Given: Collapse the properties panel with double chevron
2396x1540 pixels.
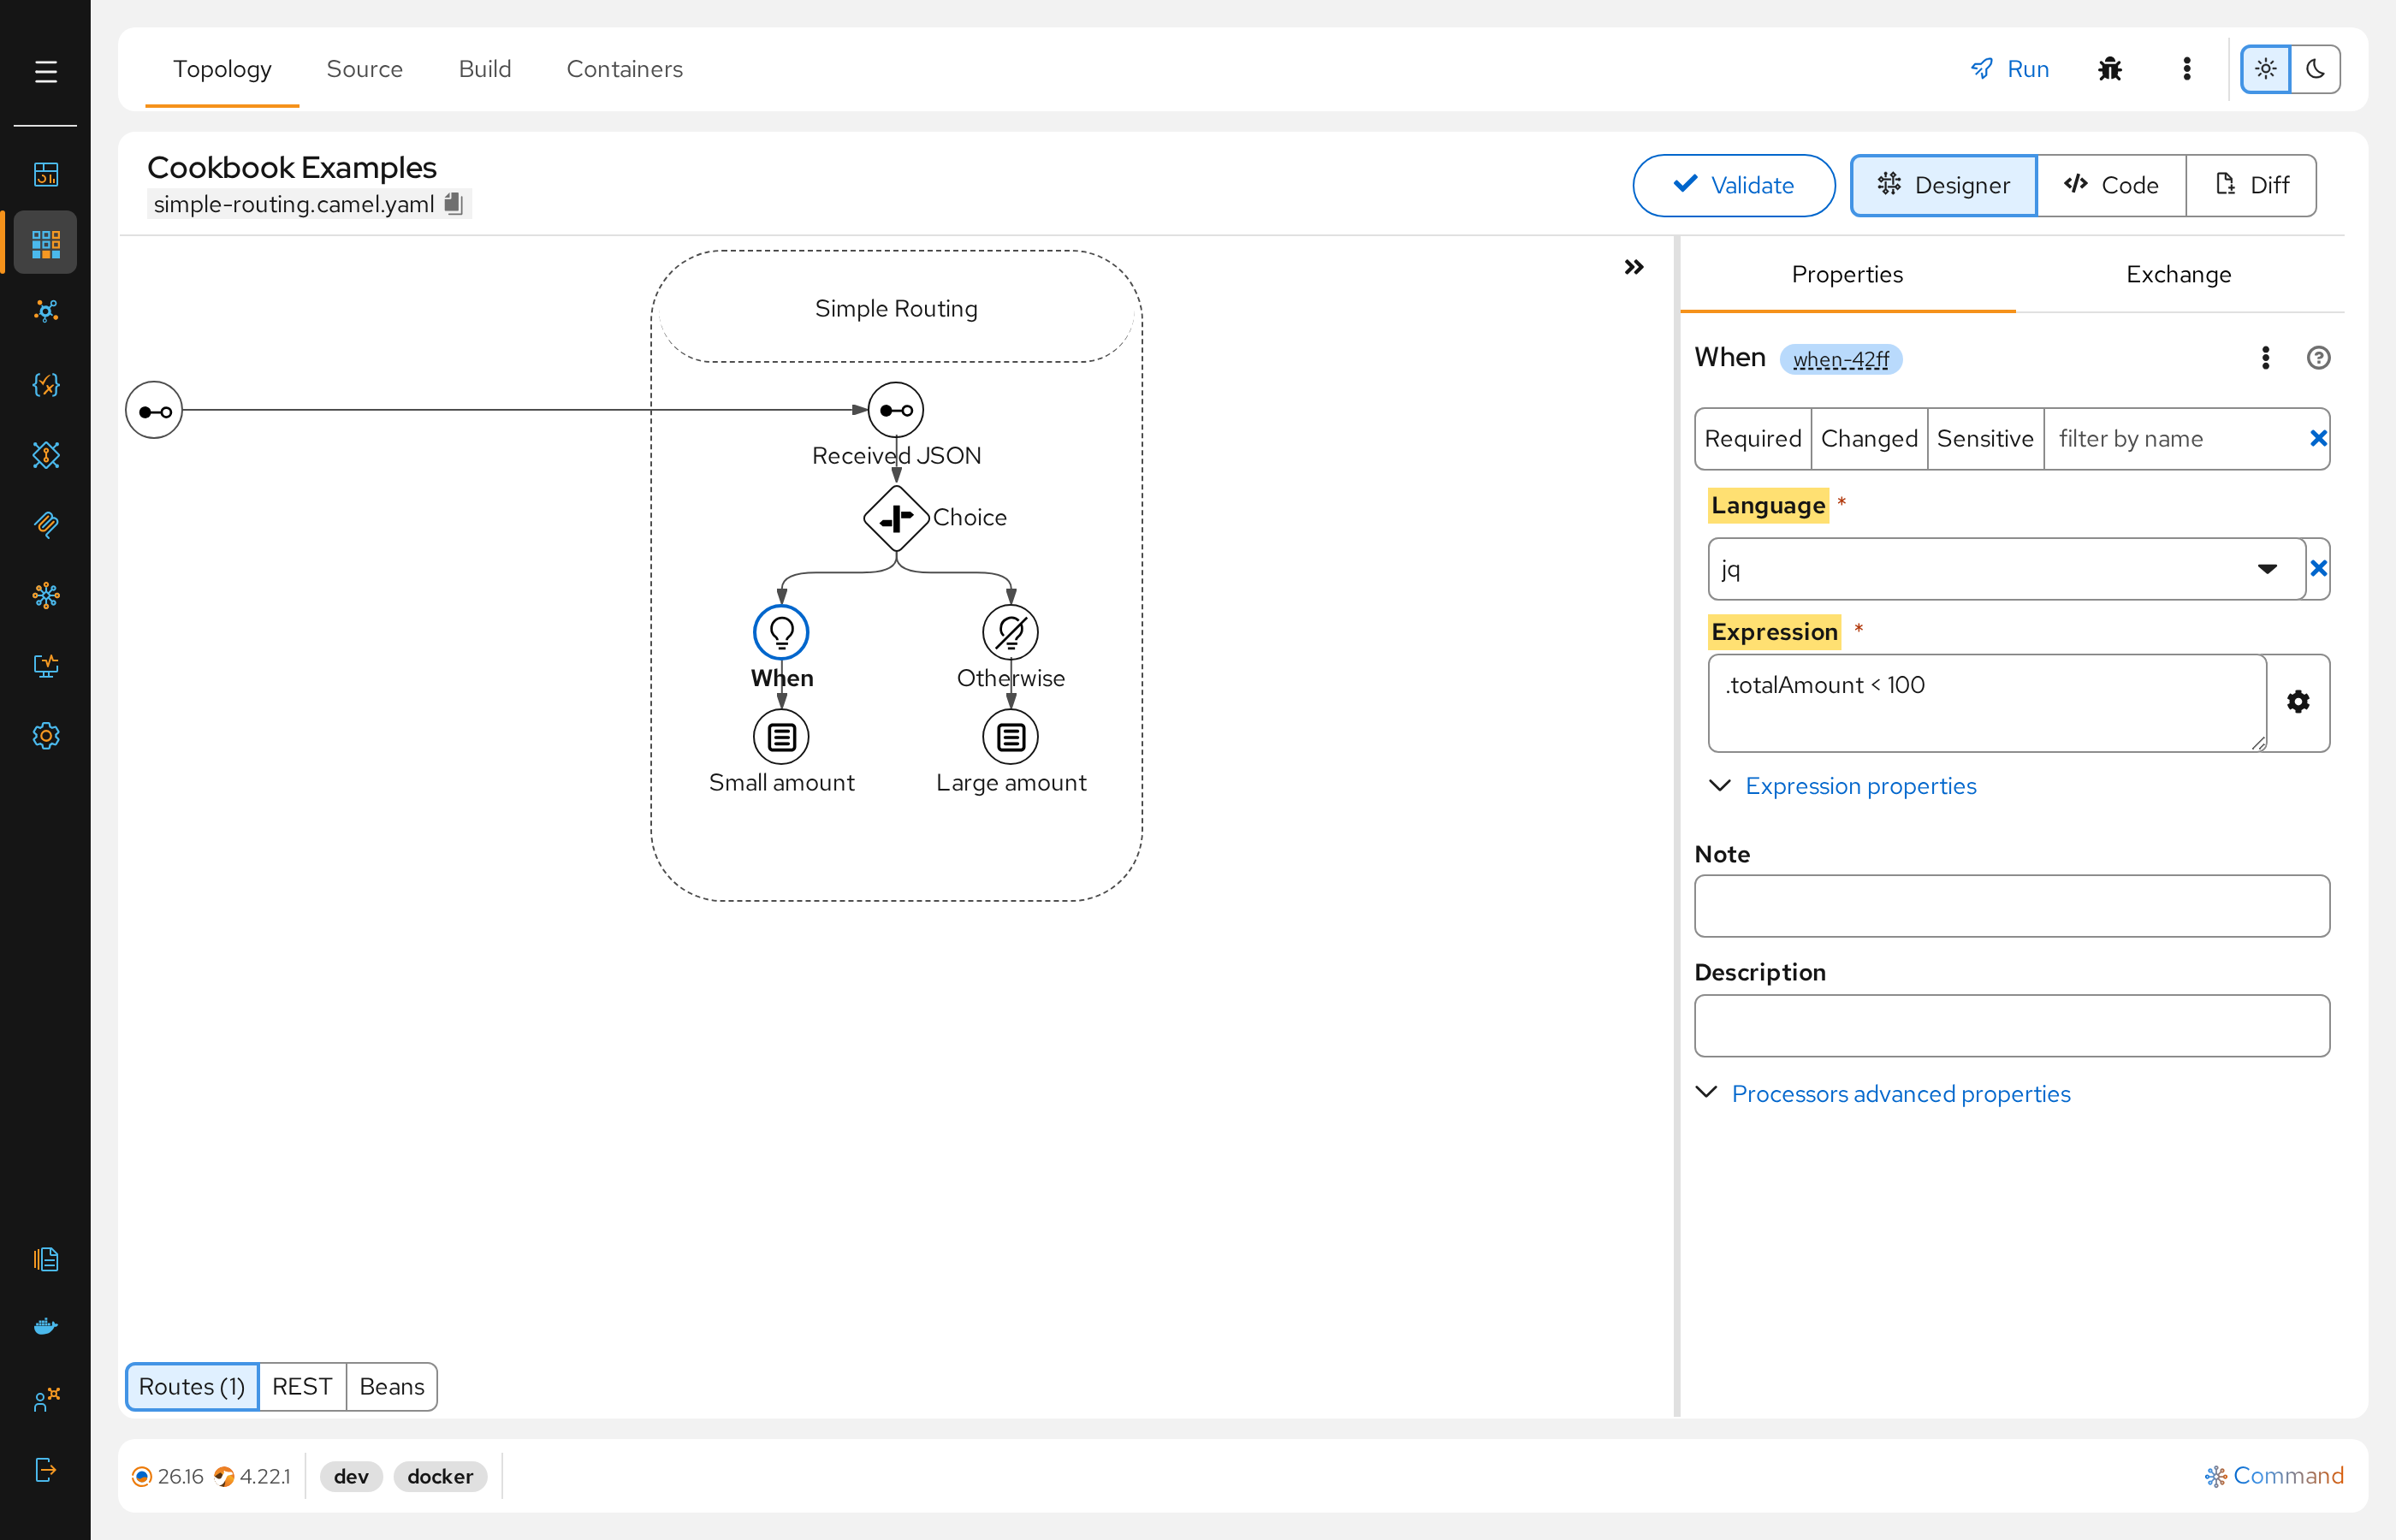Looking at the screenshot, I should 1633,267.
